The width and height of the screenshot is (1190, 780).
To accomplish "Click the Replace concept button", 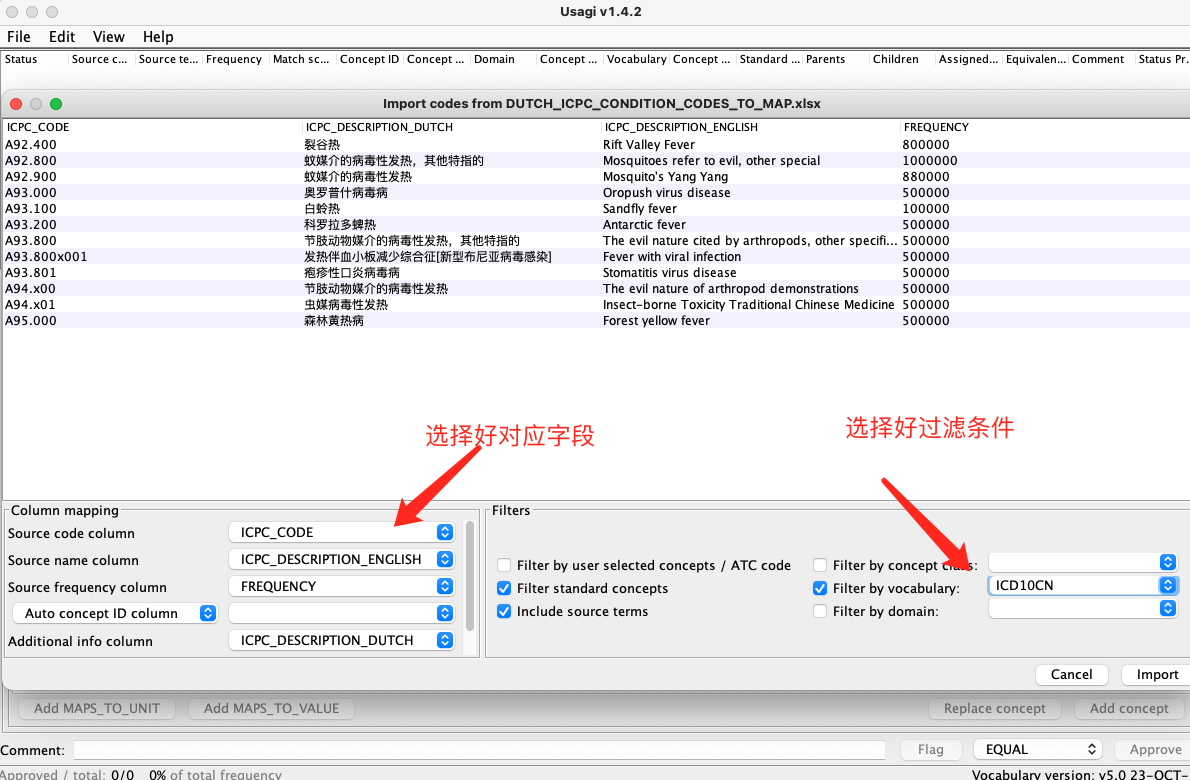I will [994, 708].
